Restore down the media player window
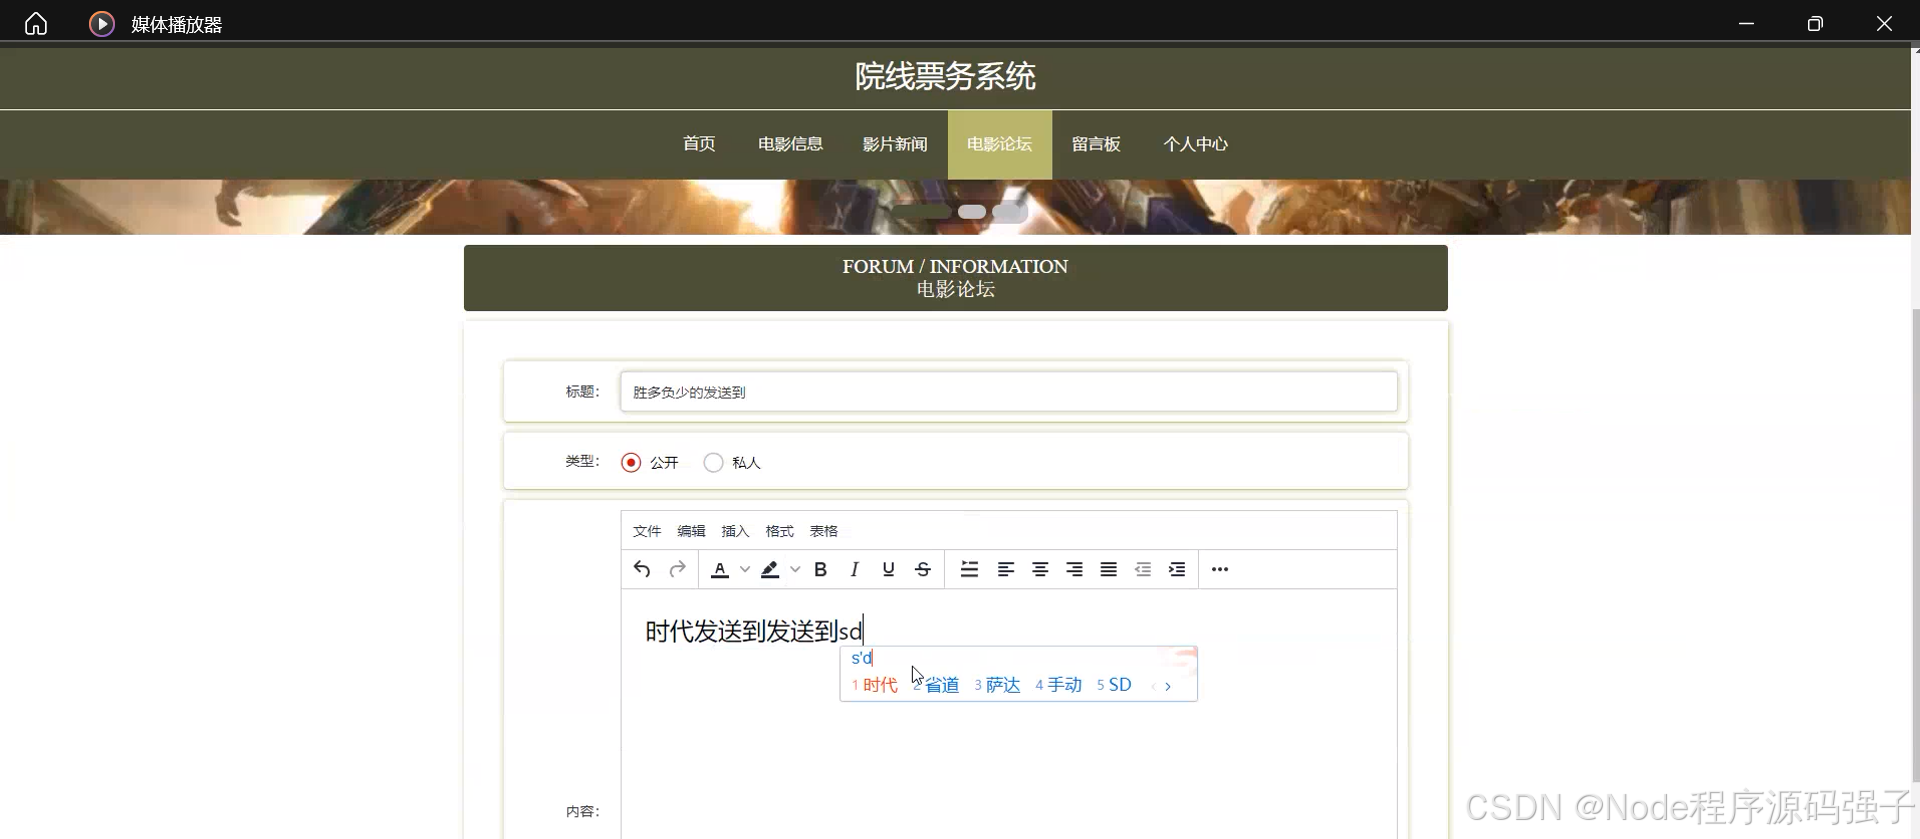This screenshot has height=839, width=1920. [x=1815, y=24]
